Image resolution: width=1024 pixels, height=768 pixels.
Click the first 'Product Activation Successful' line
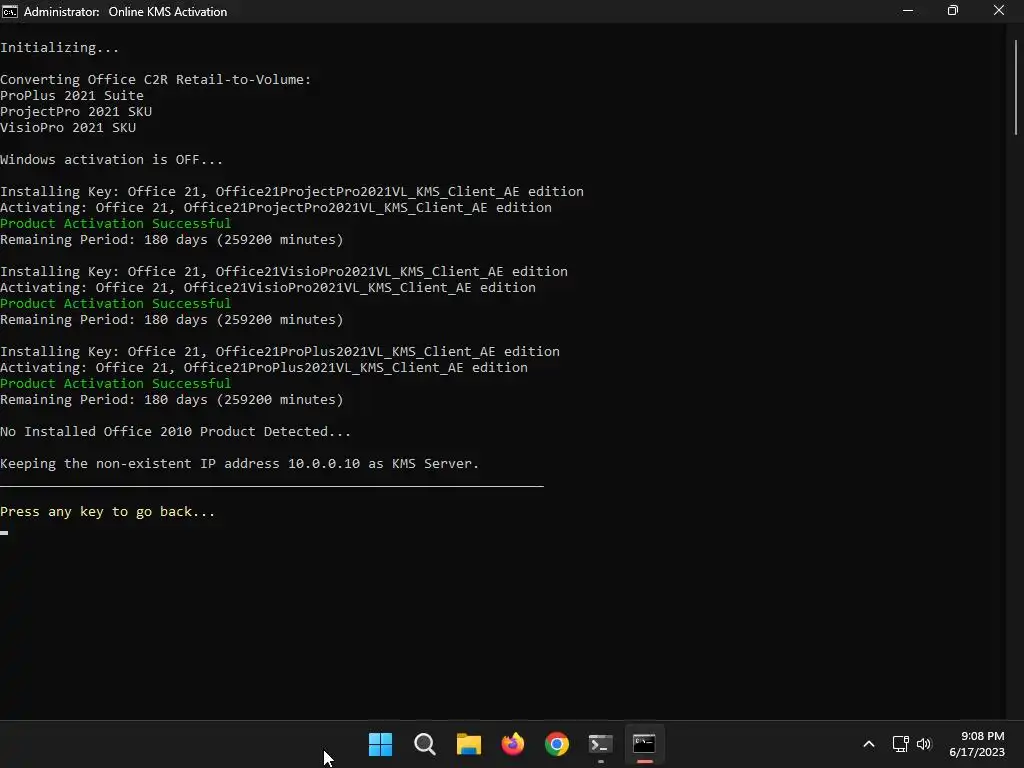(x=116, y=223)
